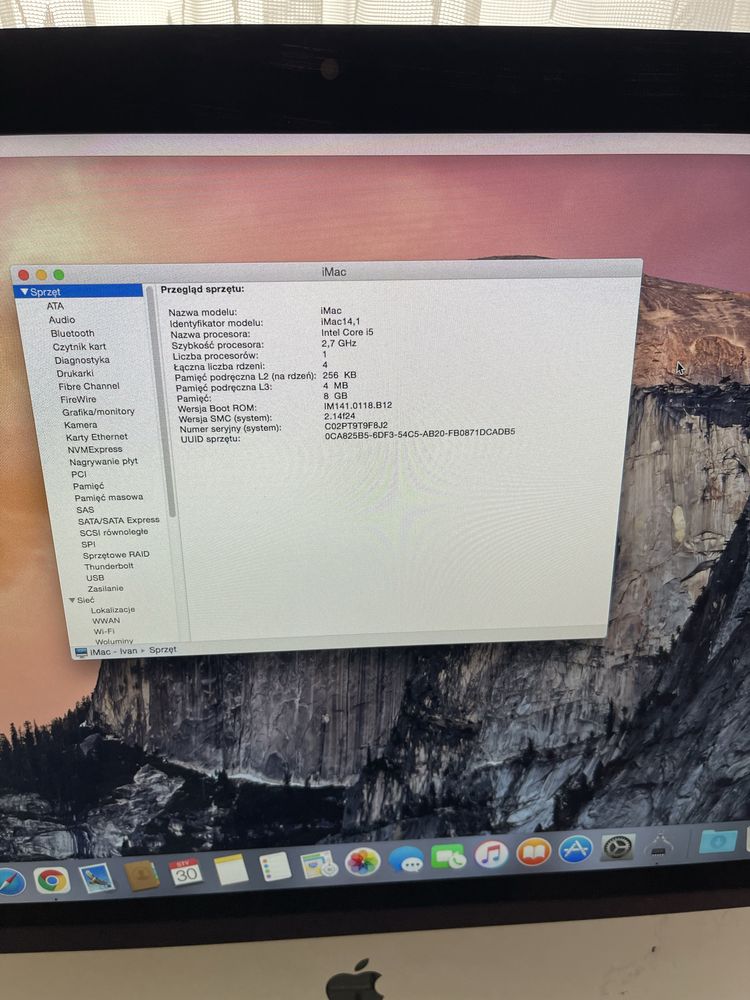Open Google Chrome from the dock
The width and height of the screenshot is (750, 1000).
pos(52,881)
